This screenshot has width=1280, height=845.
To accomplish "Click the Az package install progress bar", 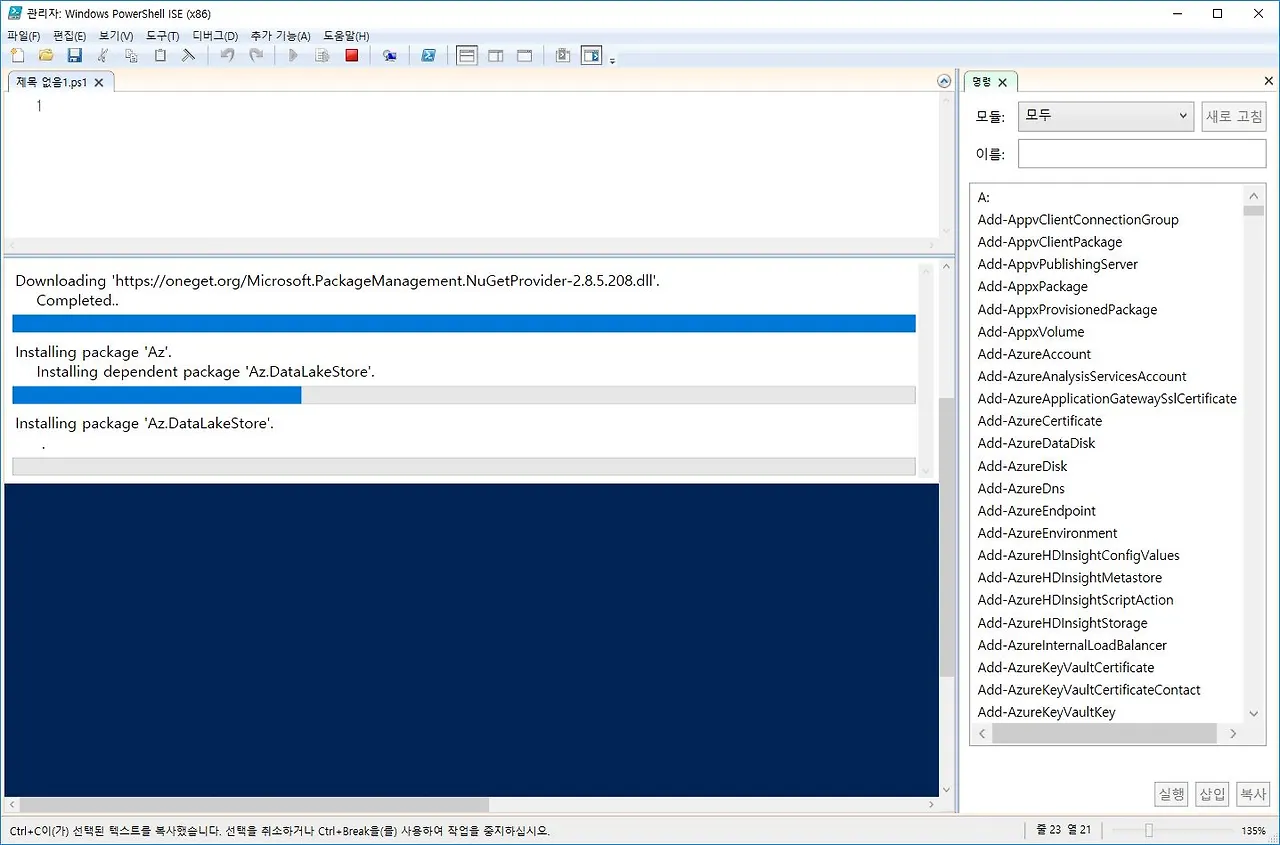I will click(x=463, y=395).
